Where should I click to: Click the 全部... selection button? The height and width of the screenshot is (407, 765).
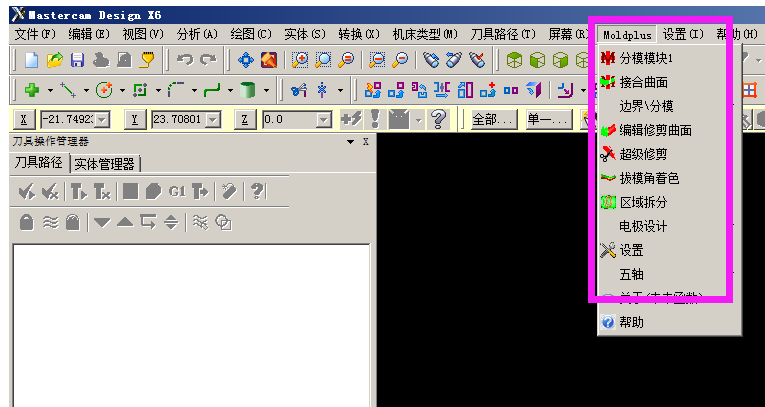[x=494, y=119]
